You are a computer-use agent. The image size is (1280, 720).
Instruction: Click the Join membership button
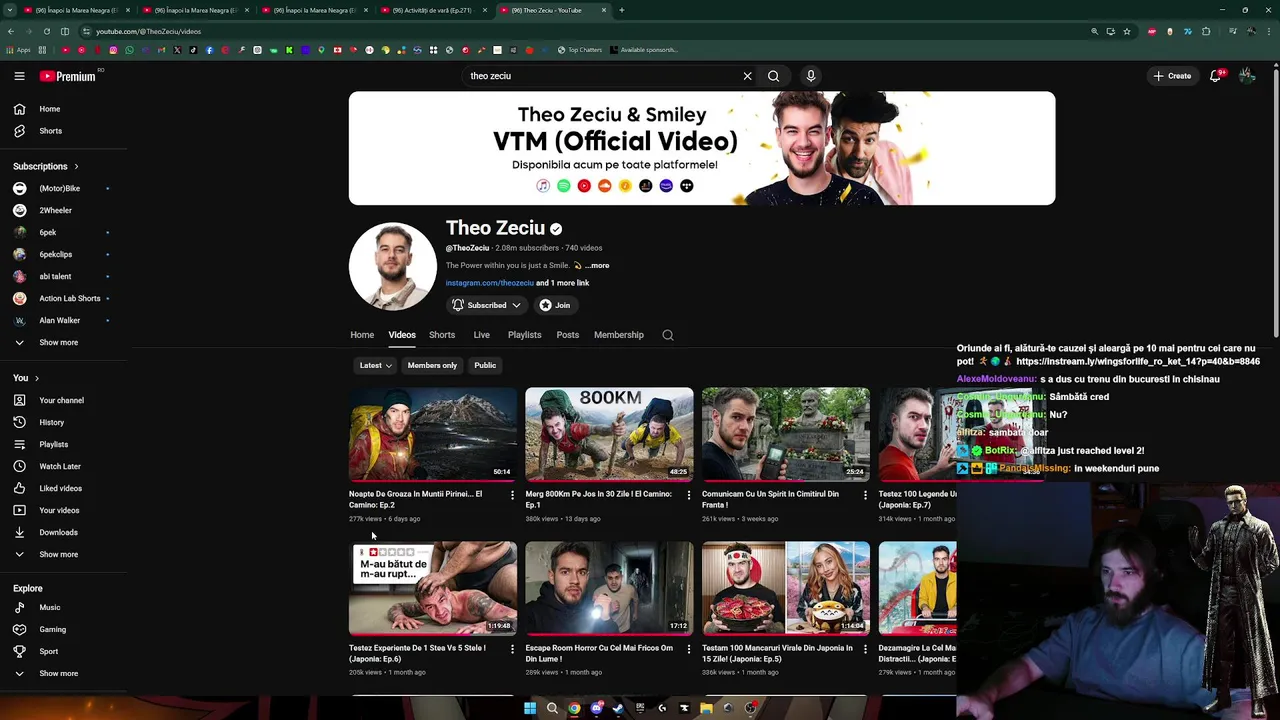point(555,305)
